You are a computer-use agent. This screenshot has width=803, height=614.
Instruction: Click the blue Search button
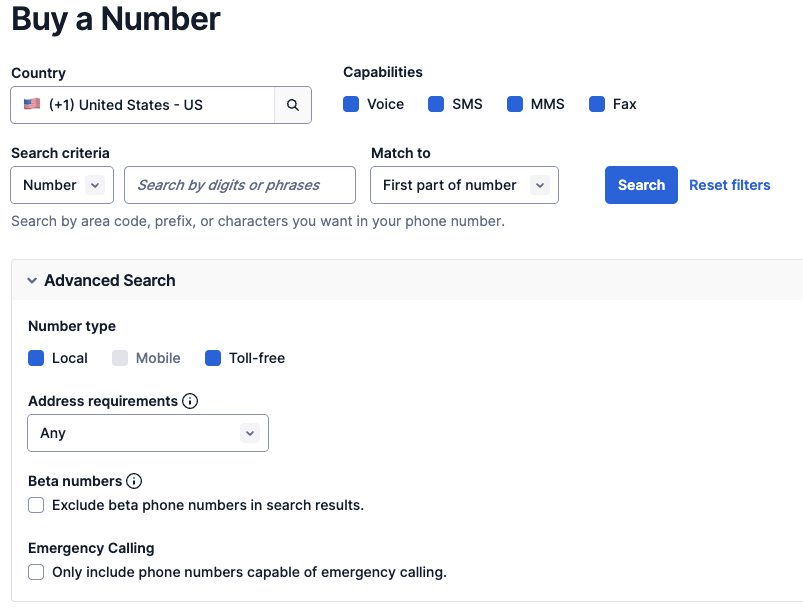click(x=641, y=185)
